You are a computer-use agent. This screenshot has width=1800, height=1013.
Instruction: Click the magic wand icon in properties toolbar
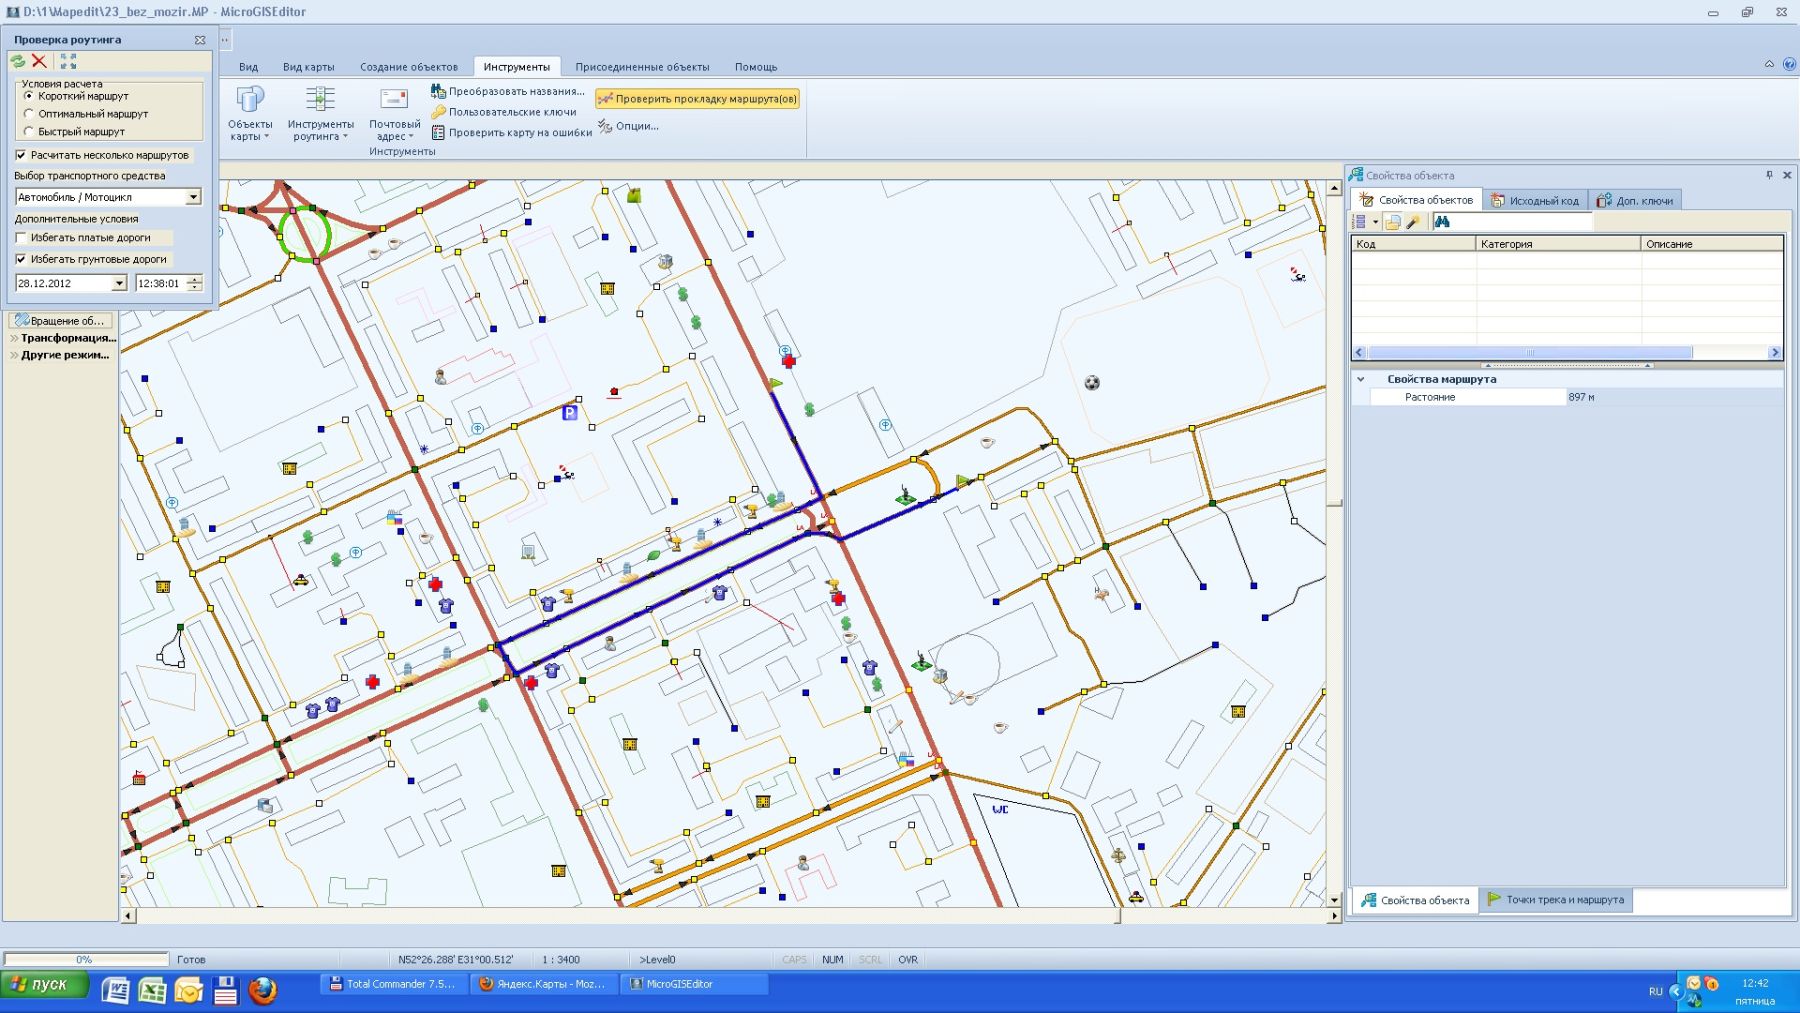[x=1413, y=222]
